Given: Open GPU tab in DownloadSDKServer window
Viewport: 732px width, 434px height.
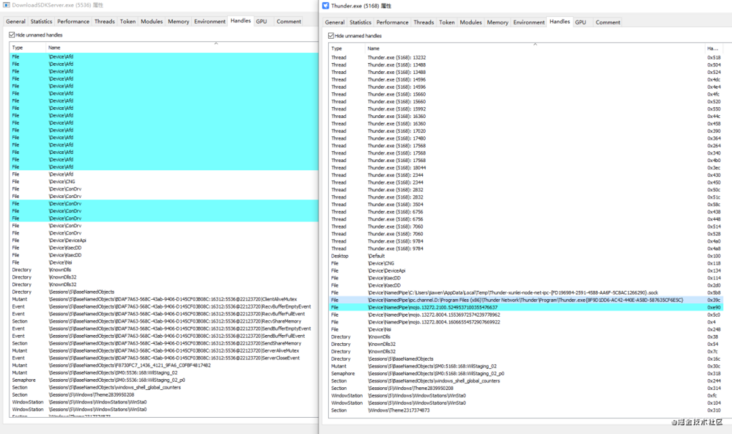Looking at the screenshot, I should pyautogui.click(x=261, y=21).
